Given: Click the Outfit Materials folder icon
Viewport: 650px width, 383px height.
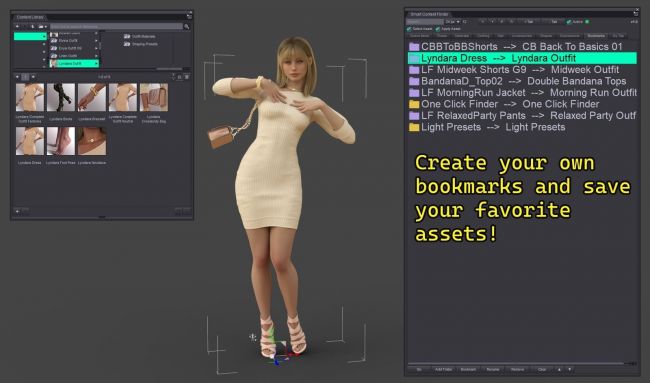Looking at the screenshot, I should click(x=127, y=36).
